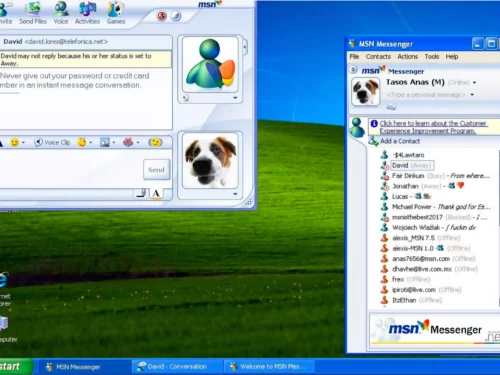Click the Add a Contact icon
Viewport: 500px width, 375px height.
click(373, 141)
